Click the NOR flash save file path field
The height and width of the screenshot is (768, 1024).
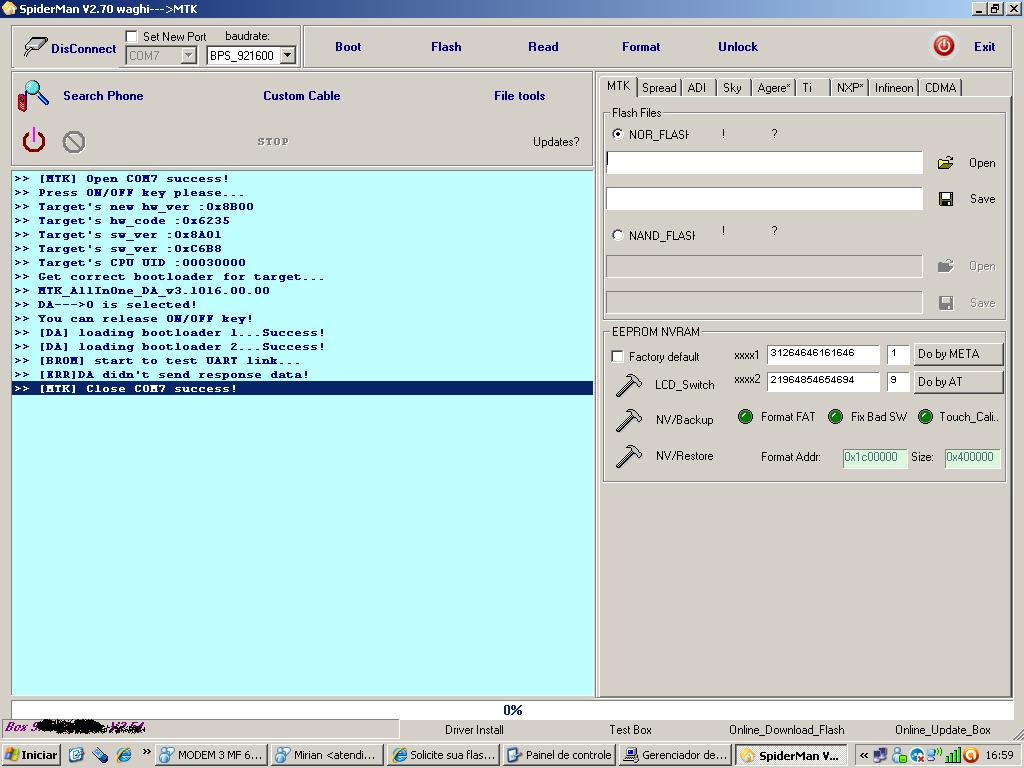point(764,199)
